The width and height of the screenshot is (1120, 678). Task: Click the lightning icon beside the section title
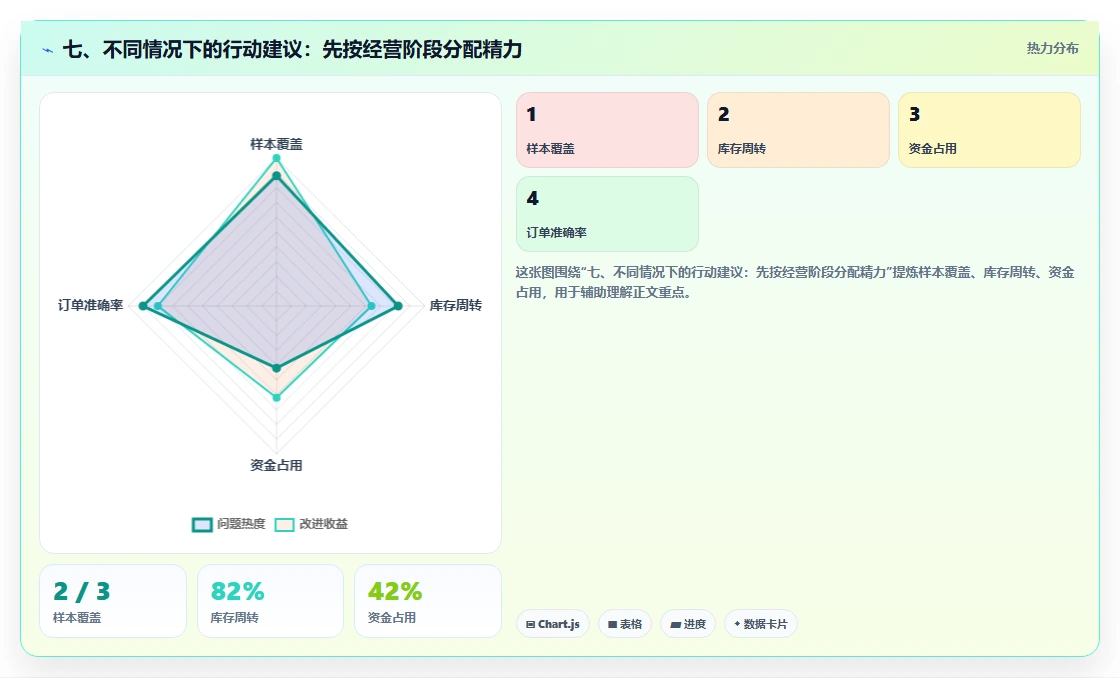(48, 50)
